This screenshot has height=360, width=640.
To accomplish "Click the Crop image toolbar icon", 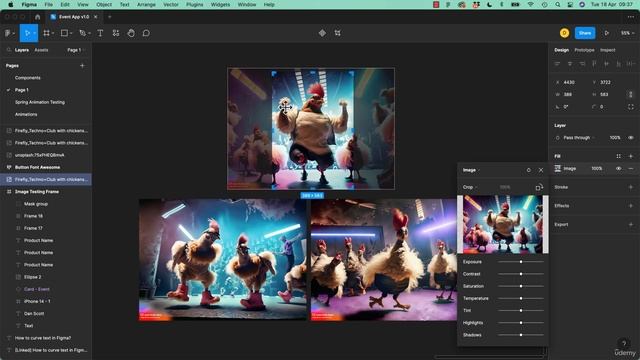I will pyautogui.click(x=338, y=33).
